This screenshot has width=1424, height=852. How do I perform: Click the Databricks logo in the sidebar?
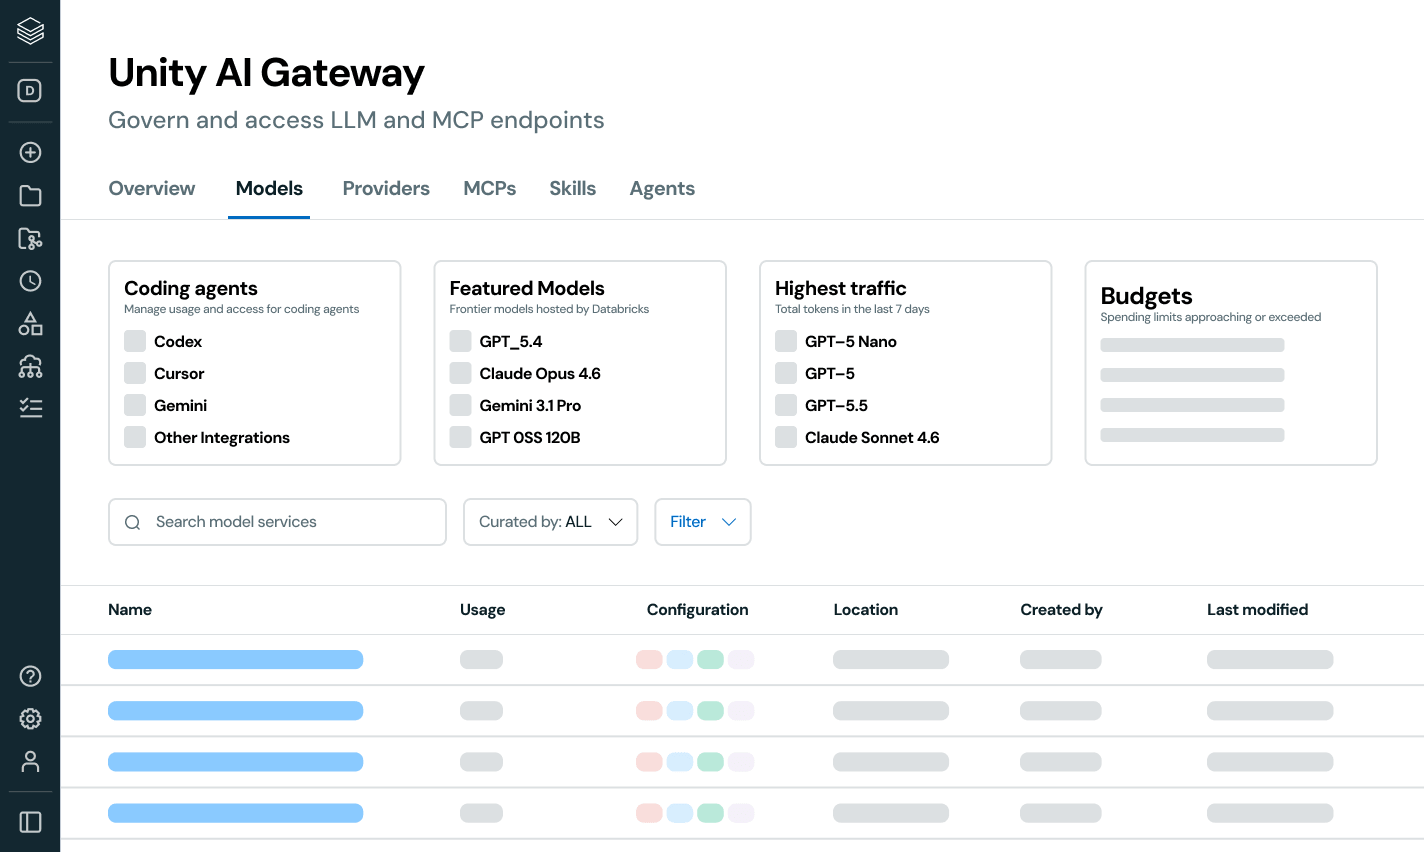tap(30, 31)
